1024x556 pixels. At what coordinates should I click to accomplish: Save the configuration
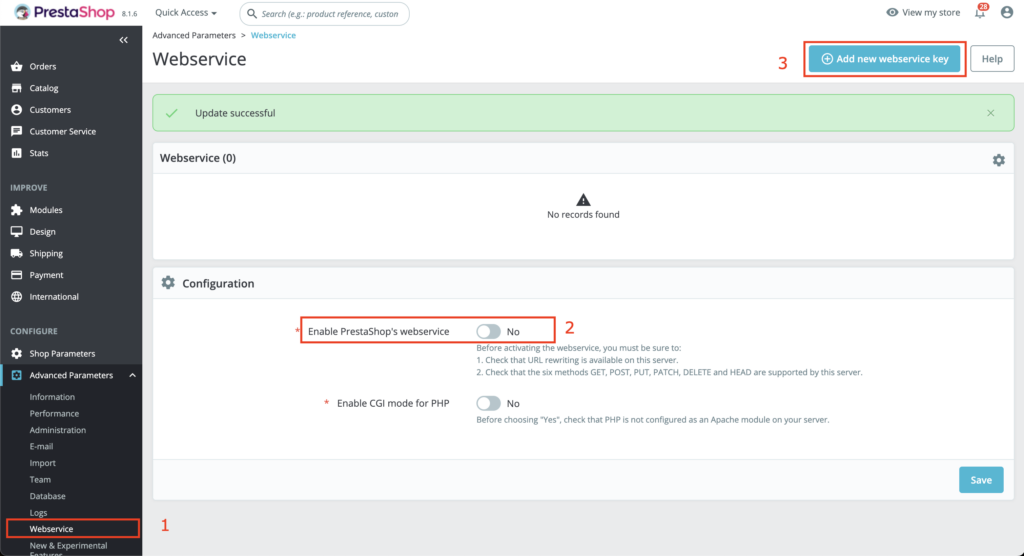(x=981, y=480)
